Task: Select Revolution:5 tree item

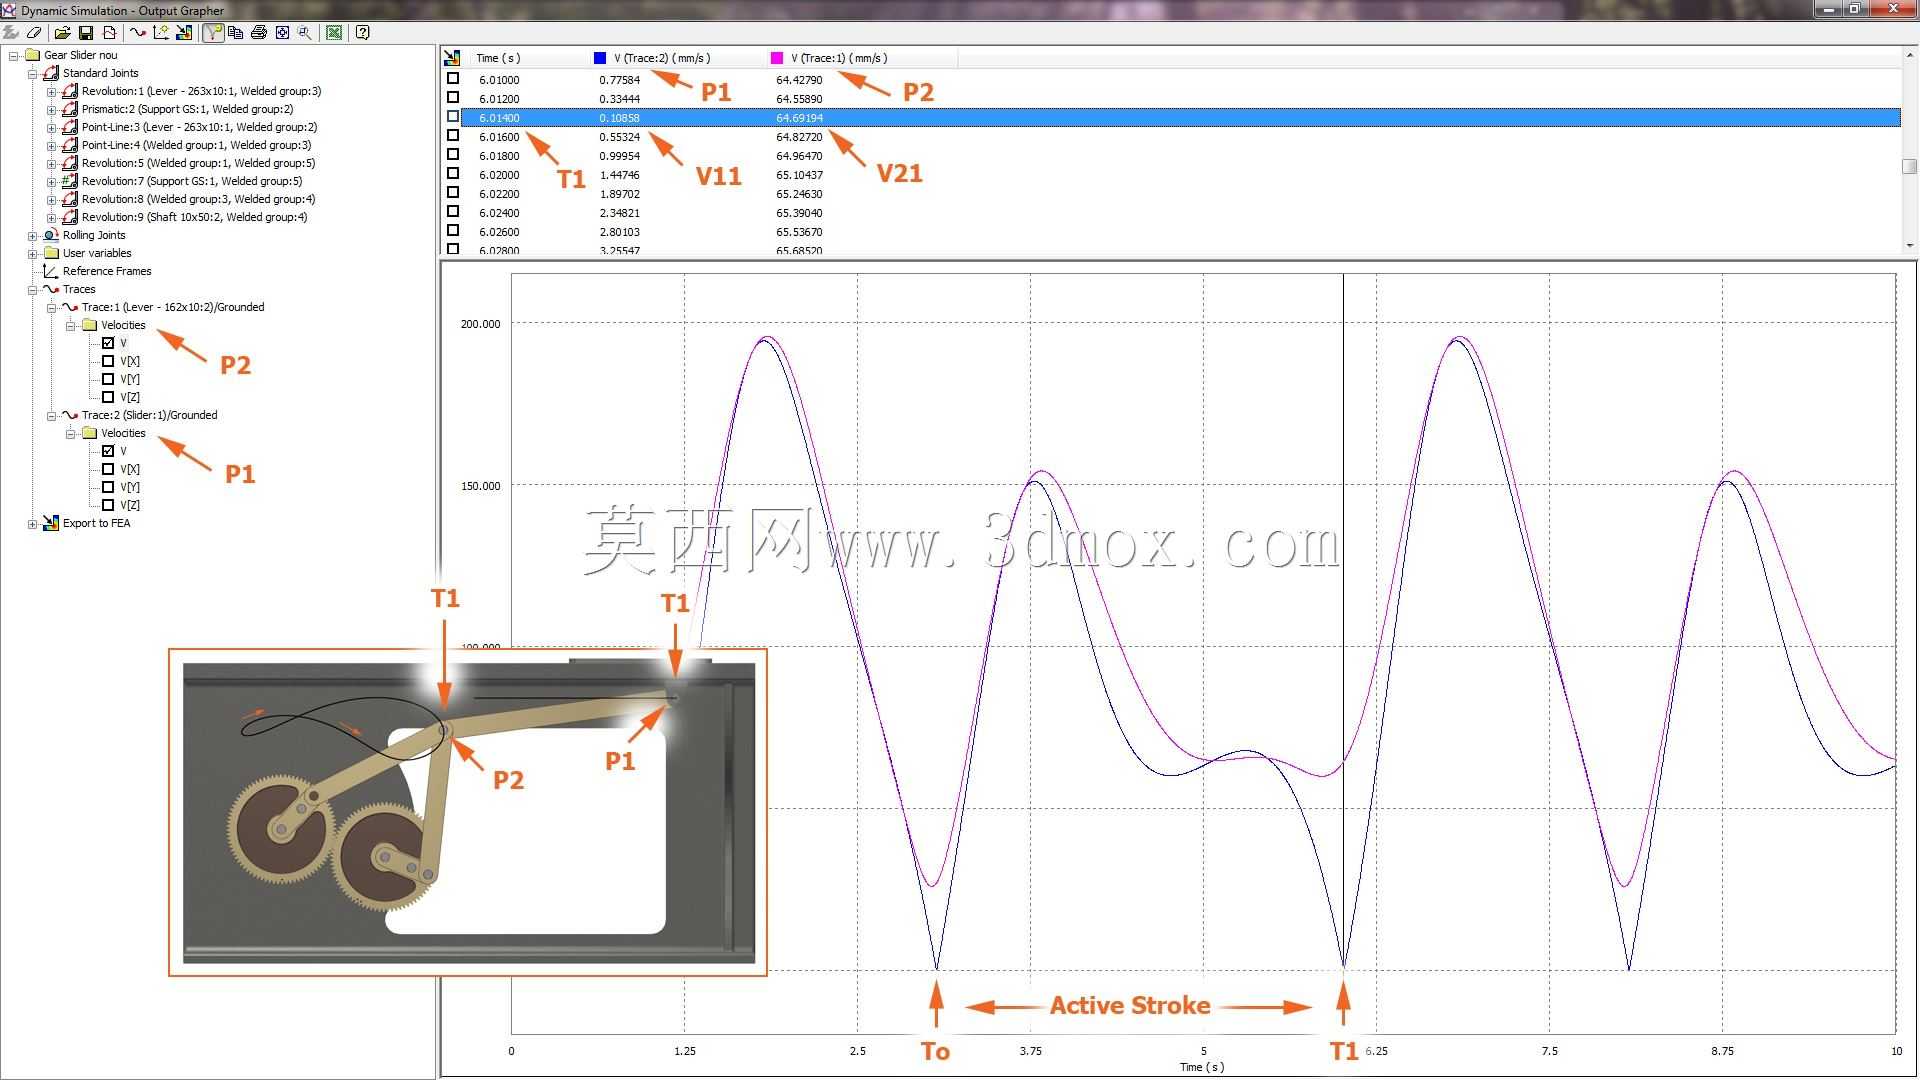Action: pyautogui.click(x=198, y=163)
